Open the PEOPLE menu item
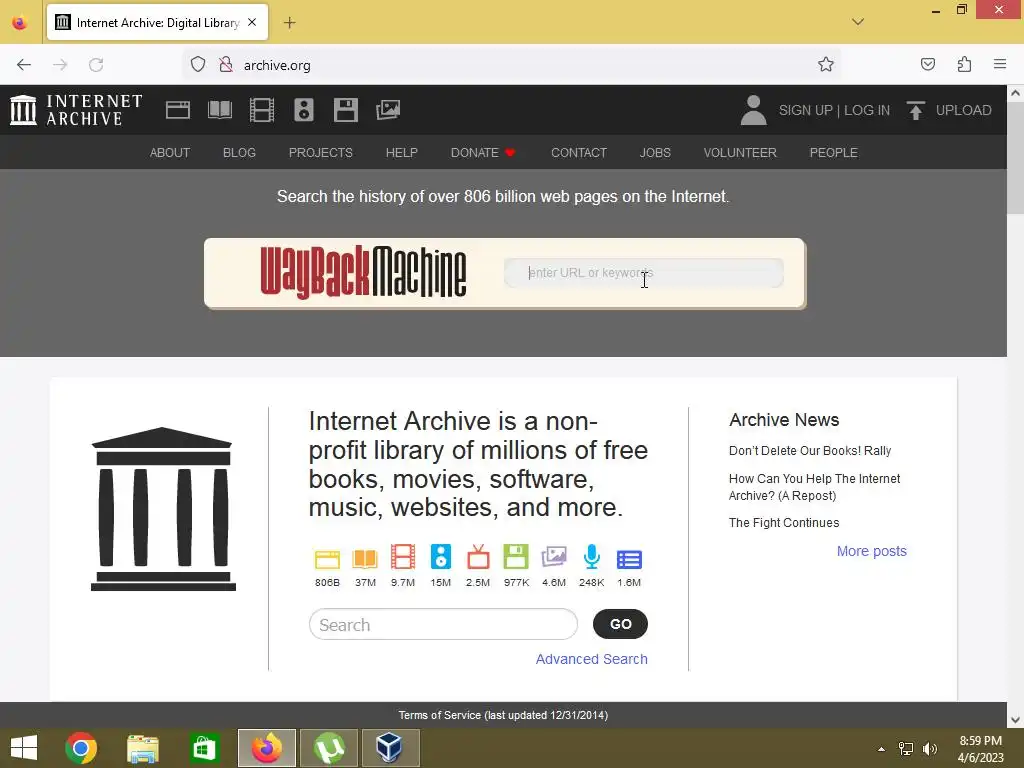The height and width of the screenshot is (768, 1024). pyautogui.click(x=833, y=153)
